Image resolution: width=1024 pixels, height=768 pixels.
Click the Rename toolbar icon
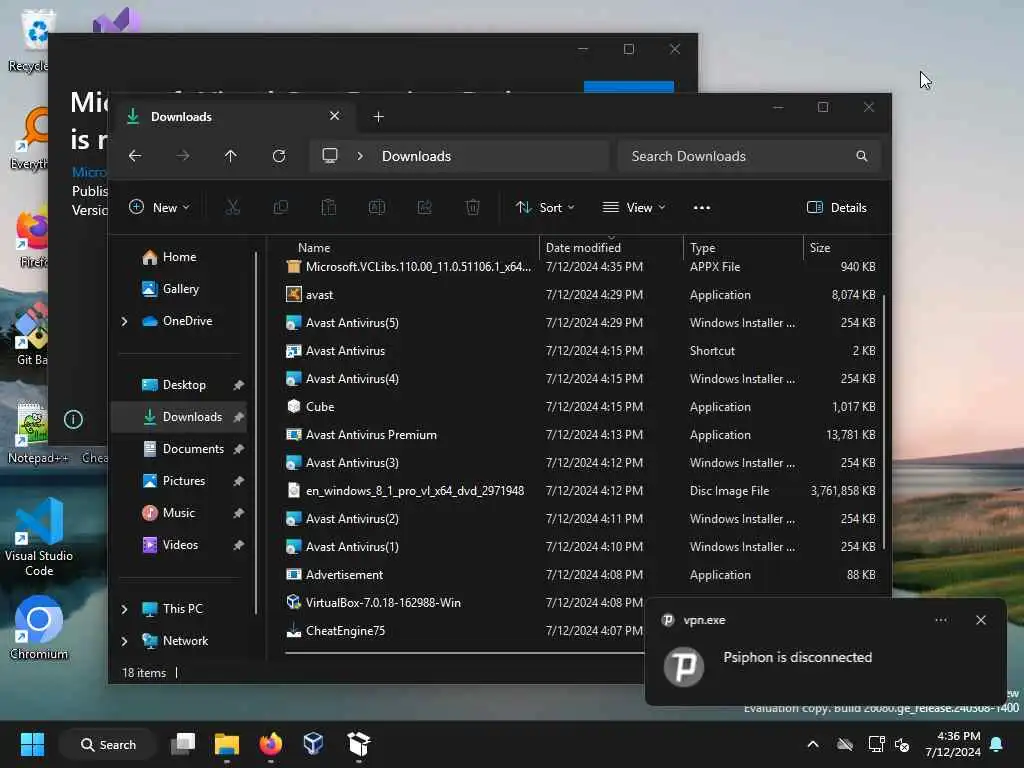(x=377, y=208)
